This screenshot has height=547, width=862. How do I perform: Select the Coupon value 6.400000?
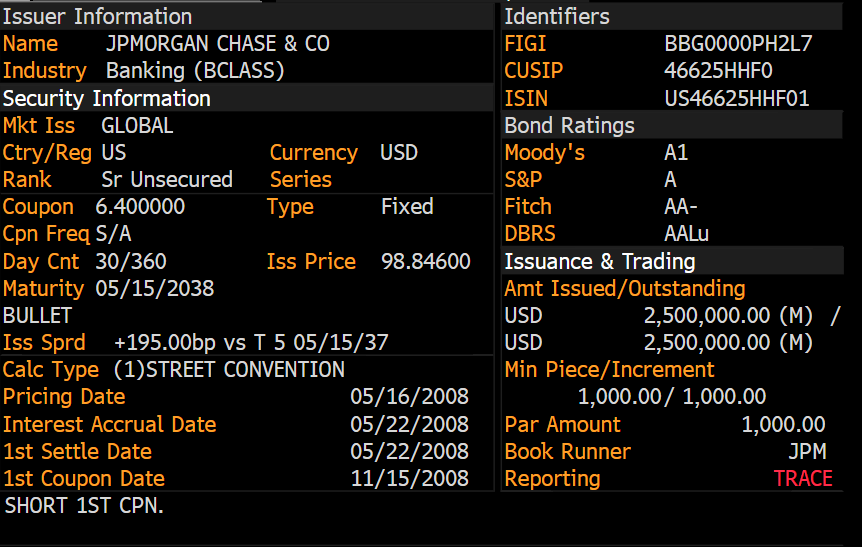click(x=140, y=207)
